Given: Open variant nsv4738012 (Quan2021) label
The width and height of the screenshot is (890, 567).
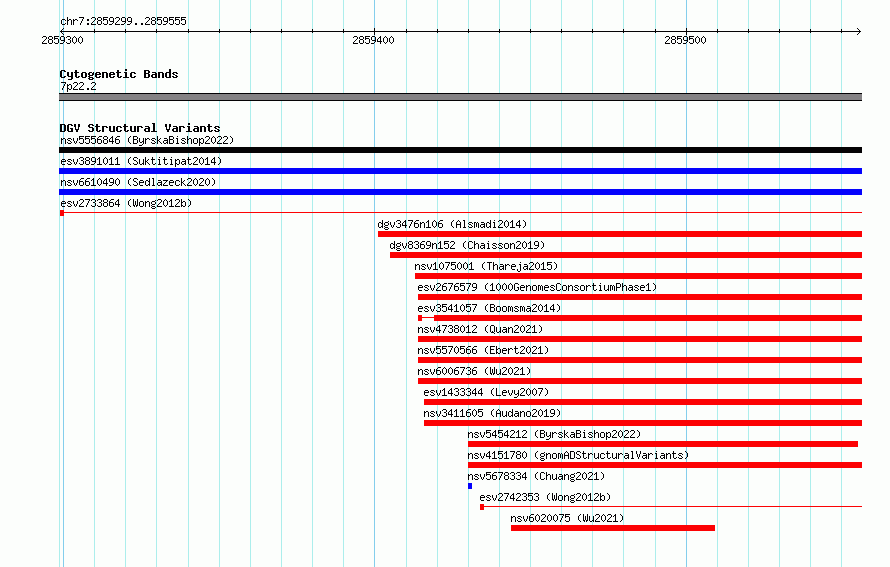Looking at the screenshot, I should pos(480,329).
